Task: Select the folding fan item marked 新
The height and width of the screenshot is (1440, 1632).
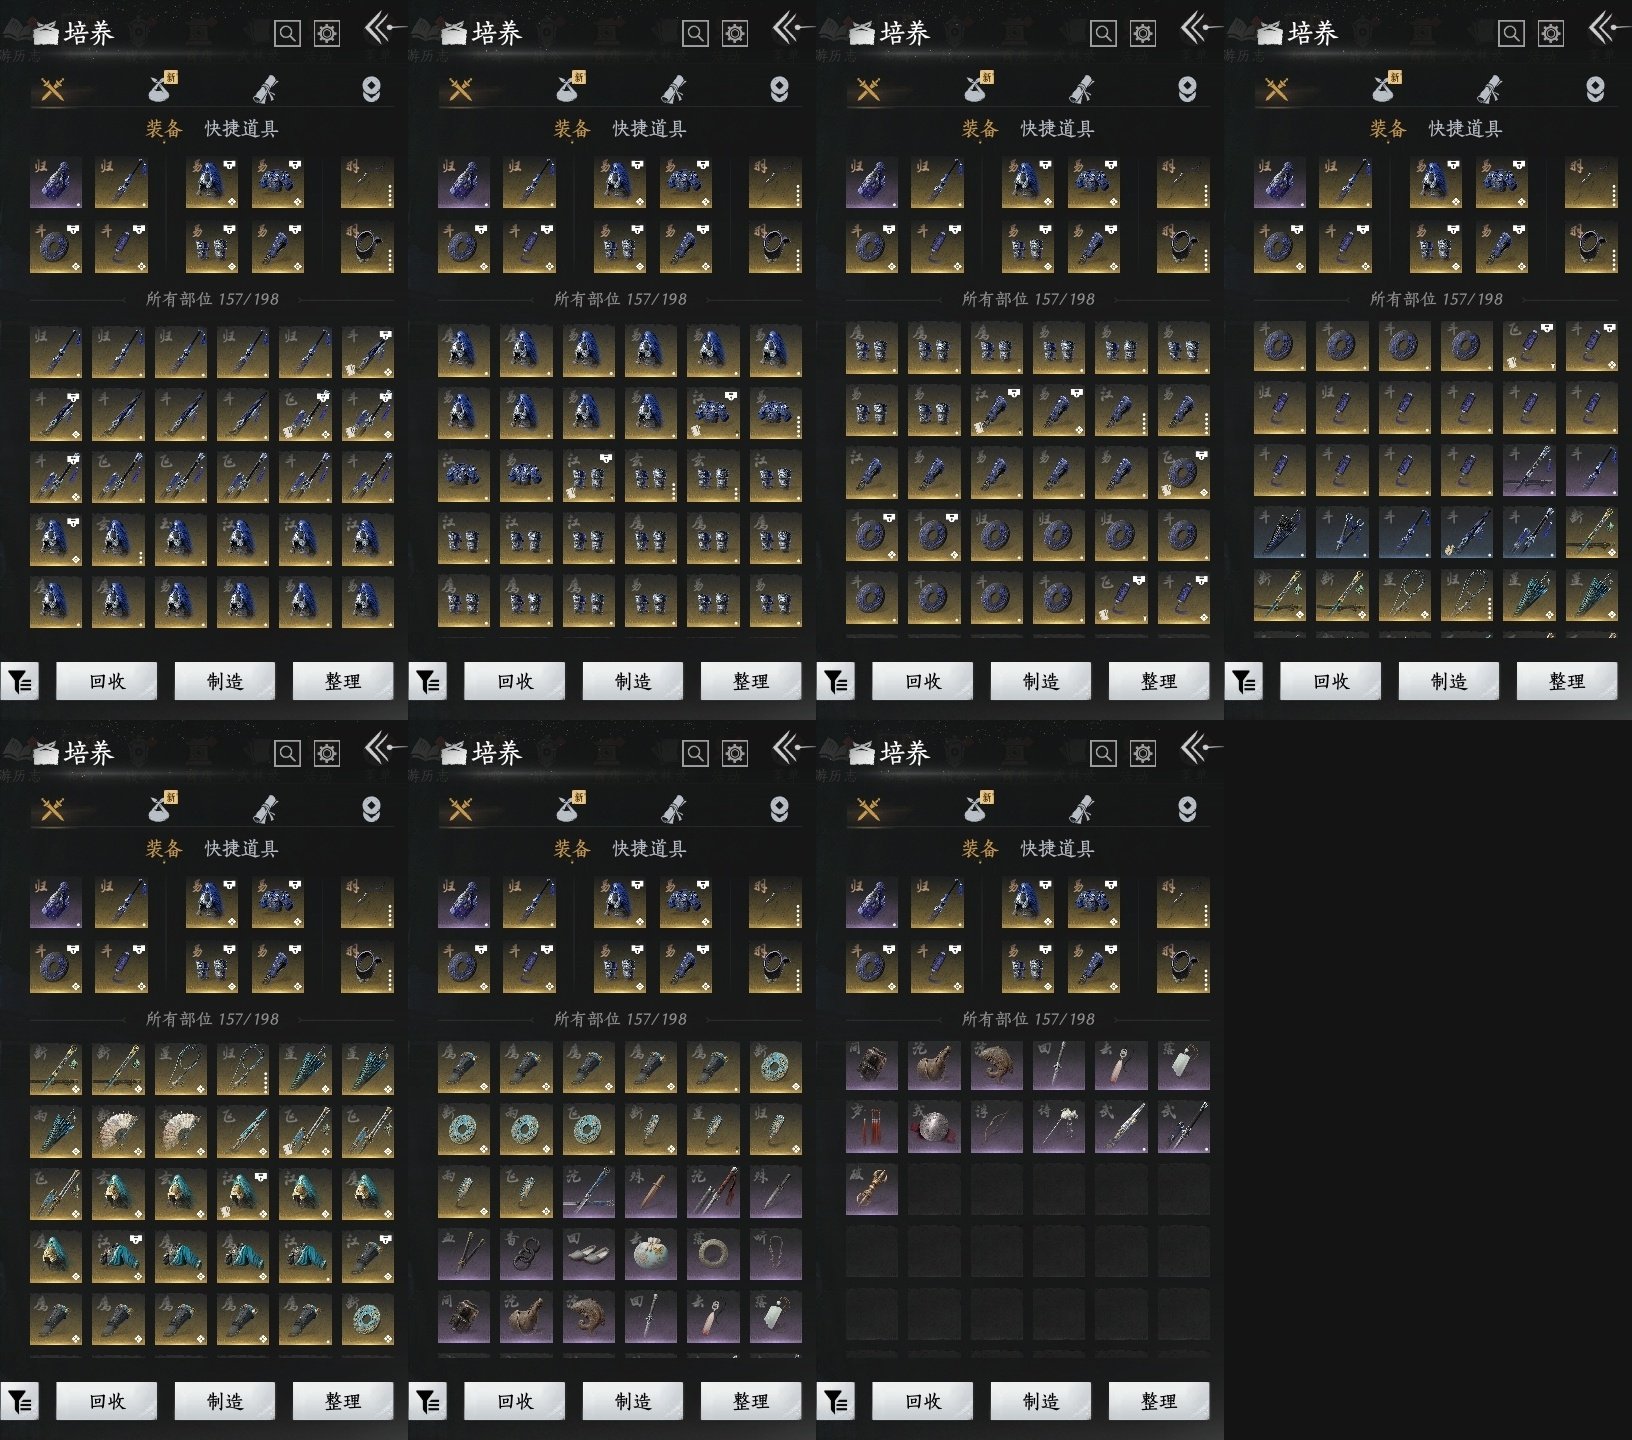Action: click(x=118, y=1130)
